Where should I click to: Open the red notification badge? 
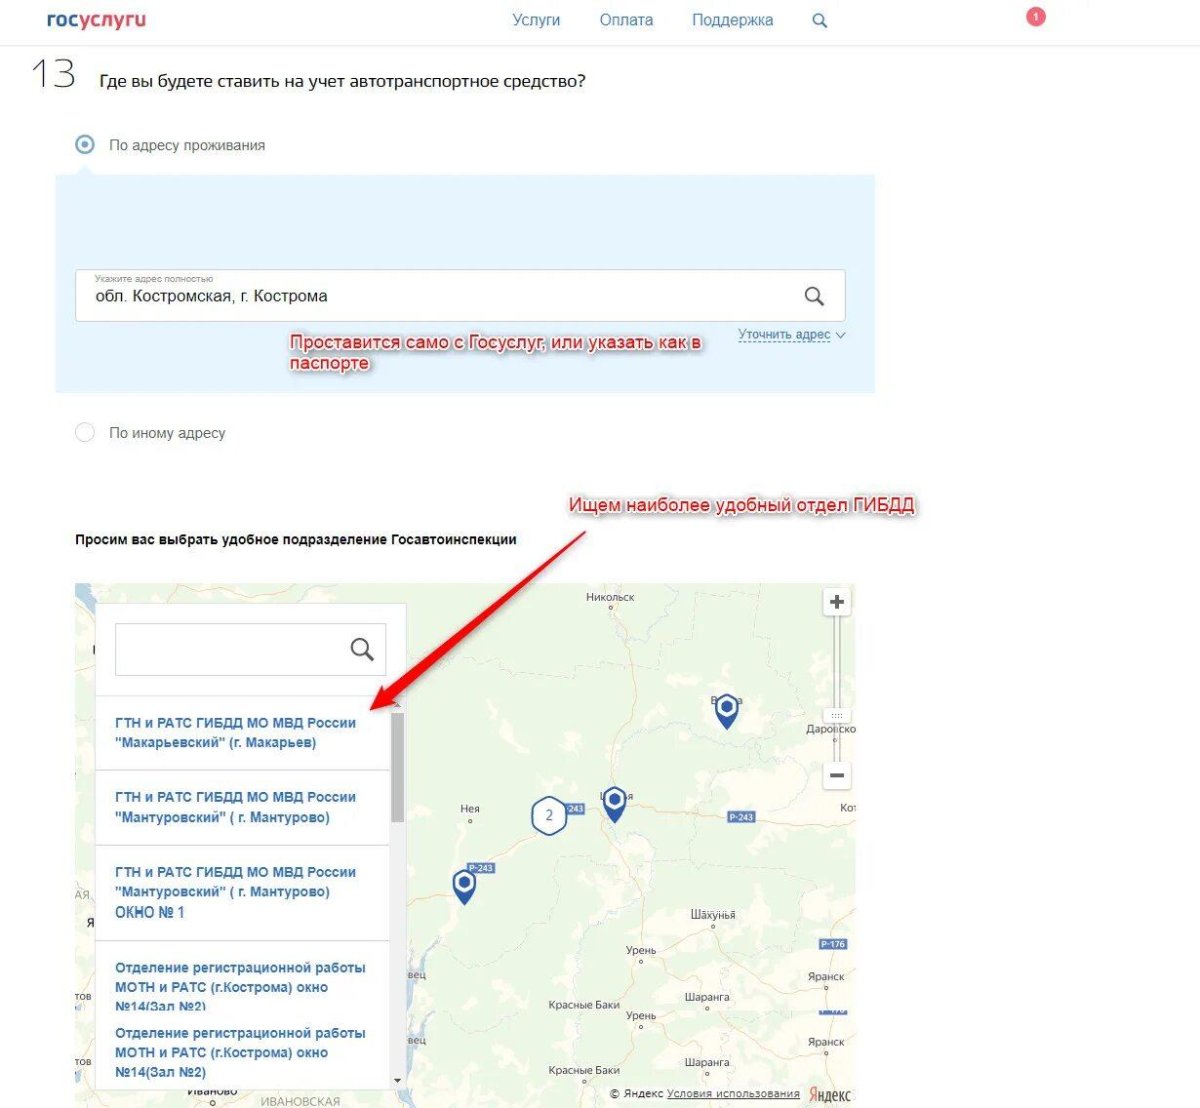(1035, 16)
